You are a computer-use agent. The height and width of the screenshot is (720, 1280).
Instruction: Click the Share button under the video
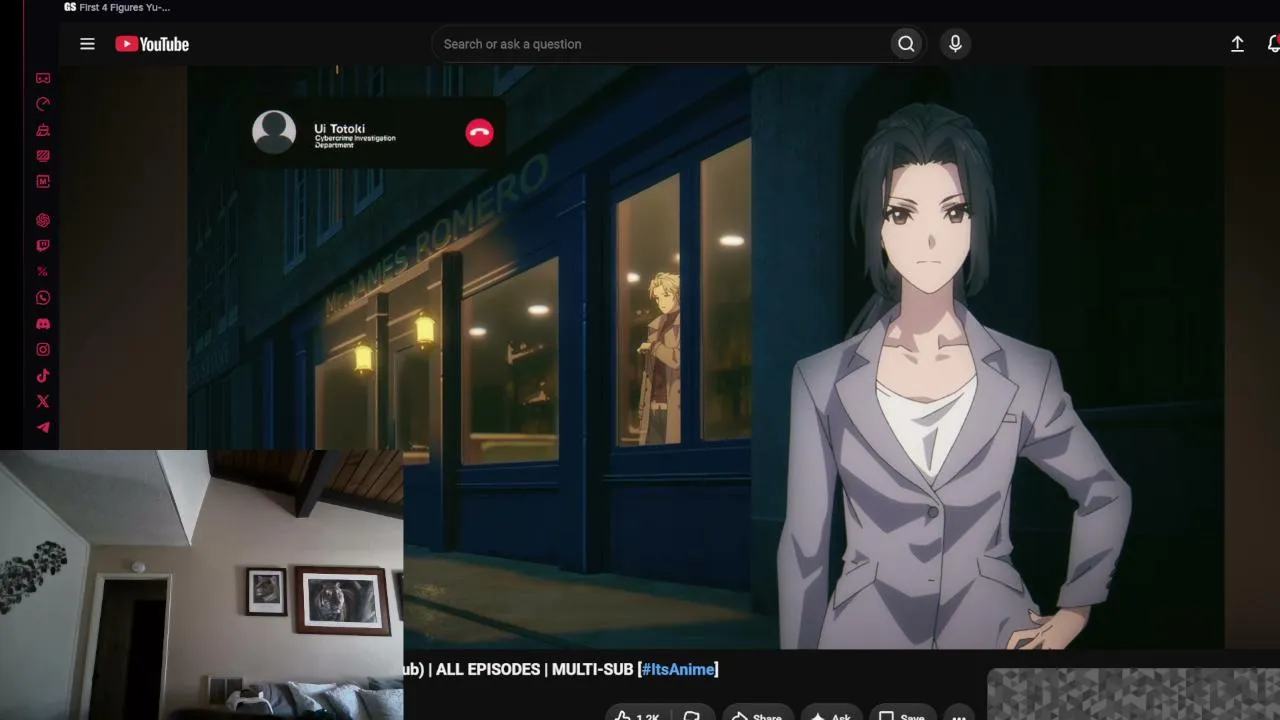pyautogui.click(x=757, y=716)
